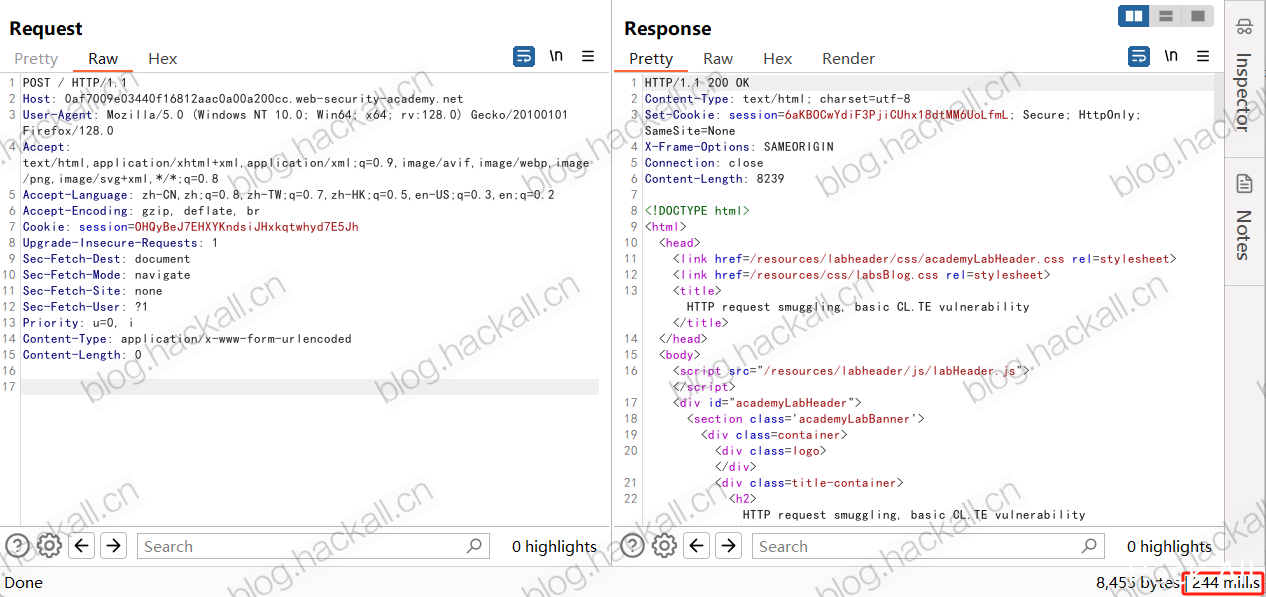Select vertical stacked layout view icon
This screenshot has height=597, width=1266.
click(1165, 16)
